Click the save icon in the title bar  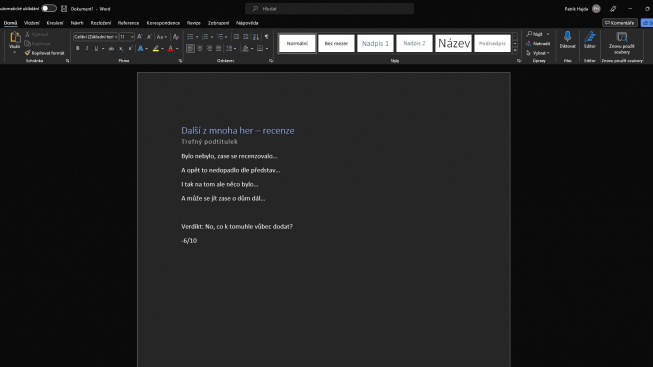click(64, 8)
